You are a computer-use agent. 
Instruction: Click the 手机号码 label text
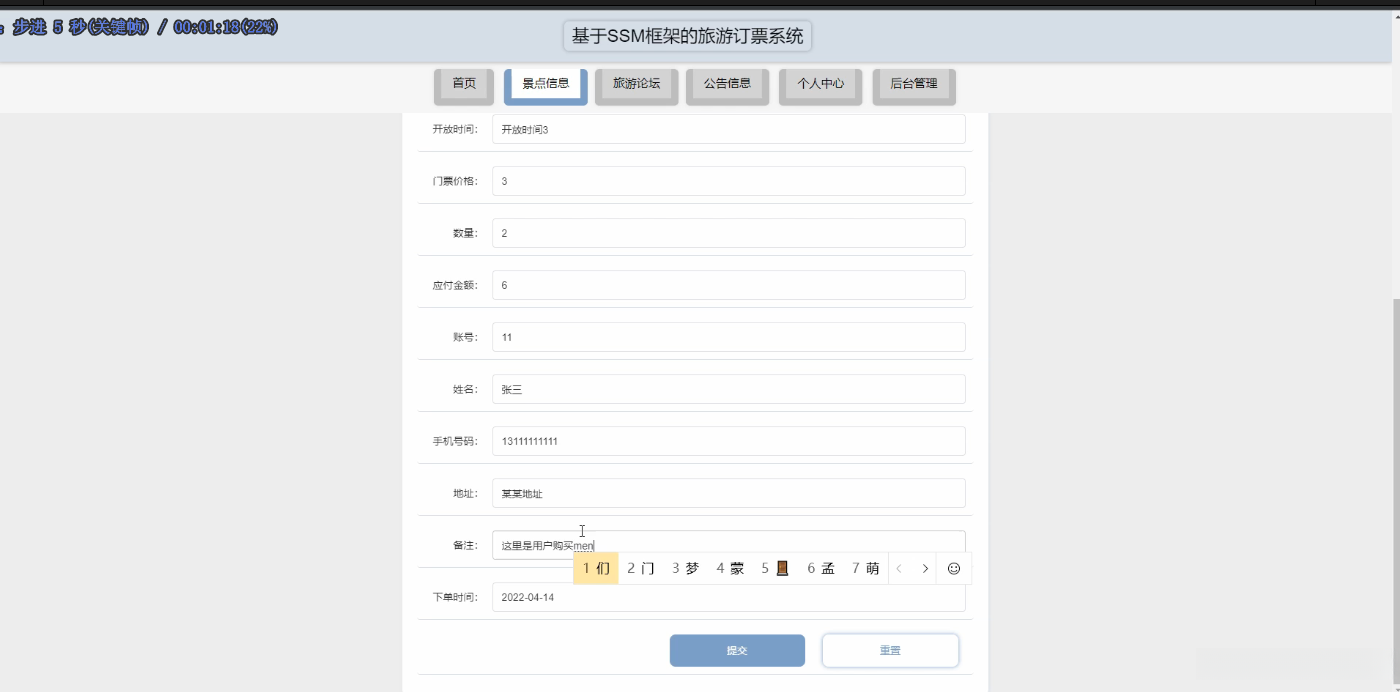click(455, 441)
